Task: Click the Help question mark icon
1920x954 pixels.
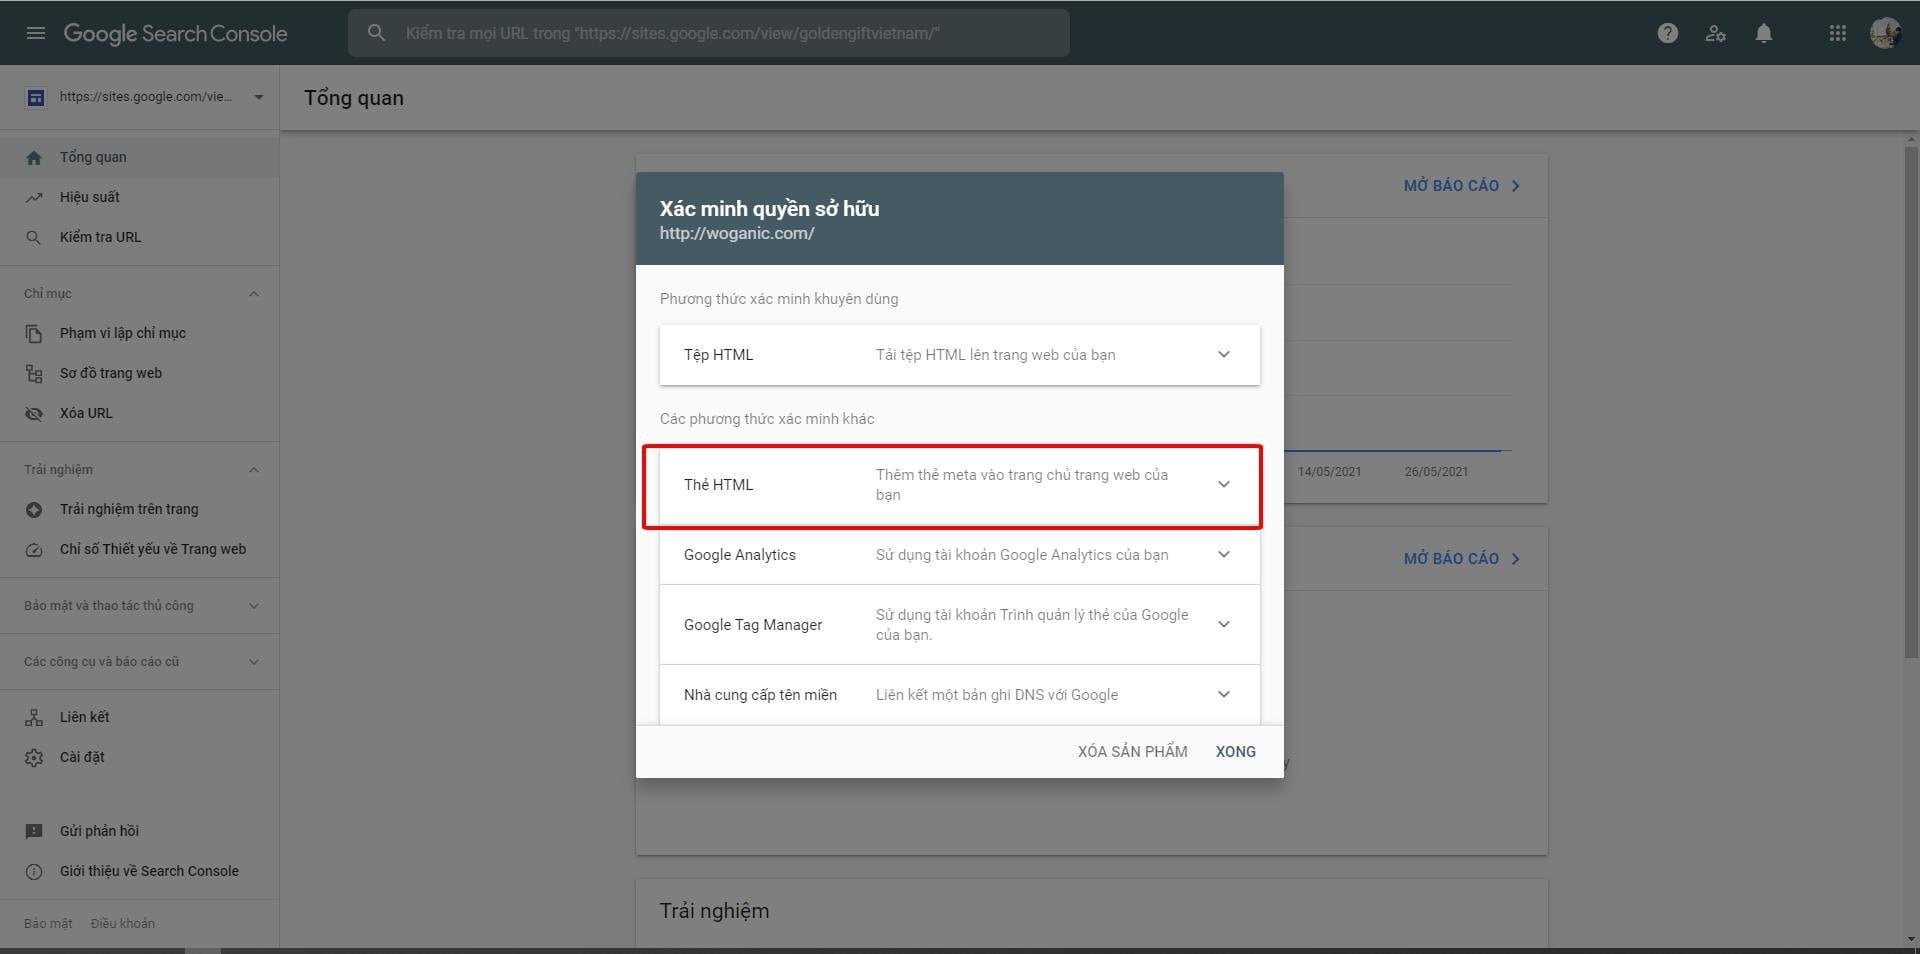Action: point(1667,33)
